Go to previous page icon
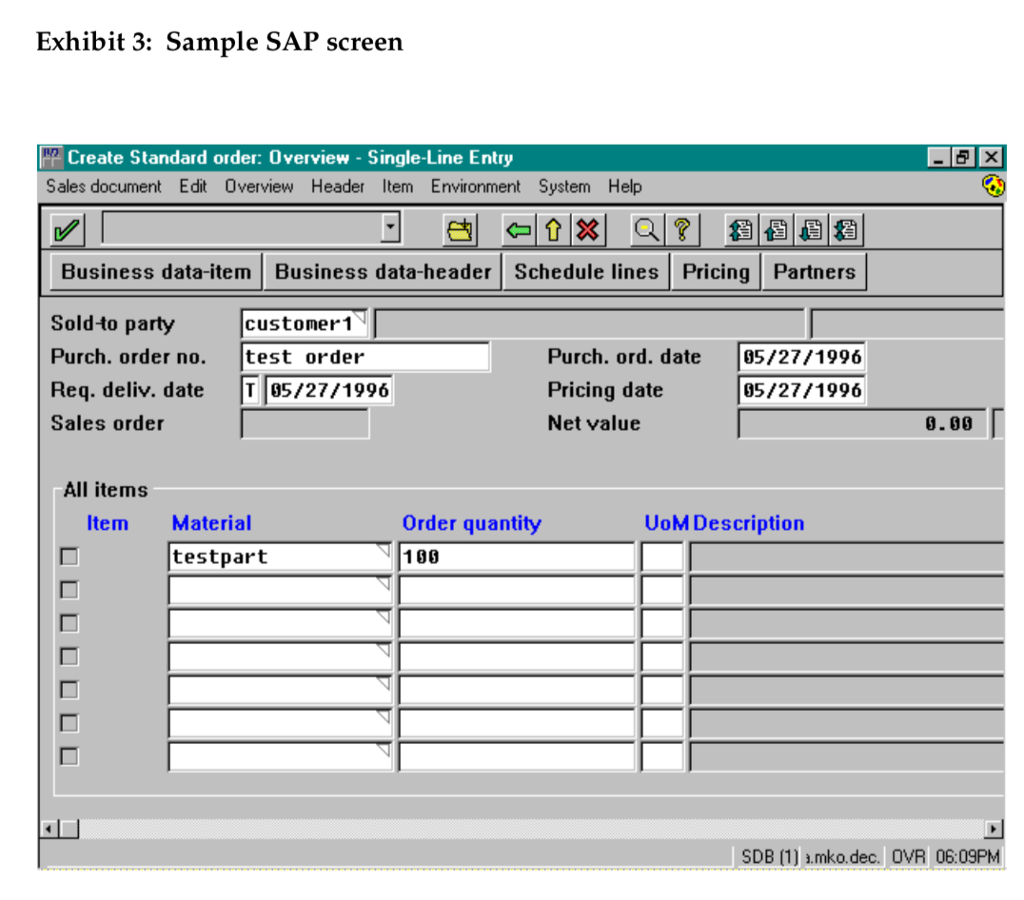Viewport: 1024px width, 900px height. point(776,230)
